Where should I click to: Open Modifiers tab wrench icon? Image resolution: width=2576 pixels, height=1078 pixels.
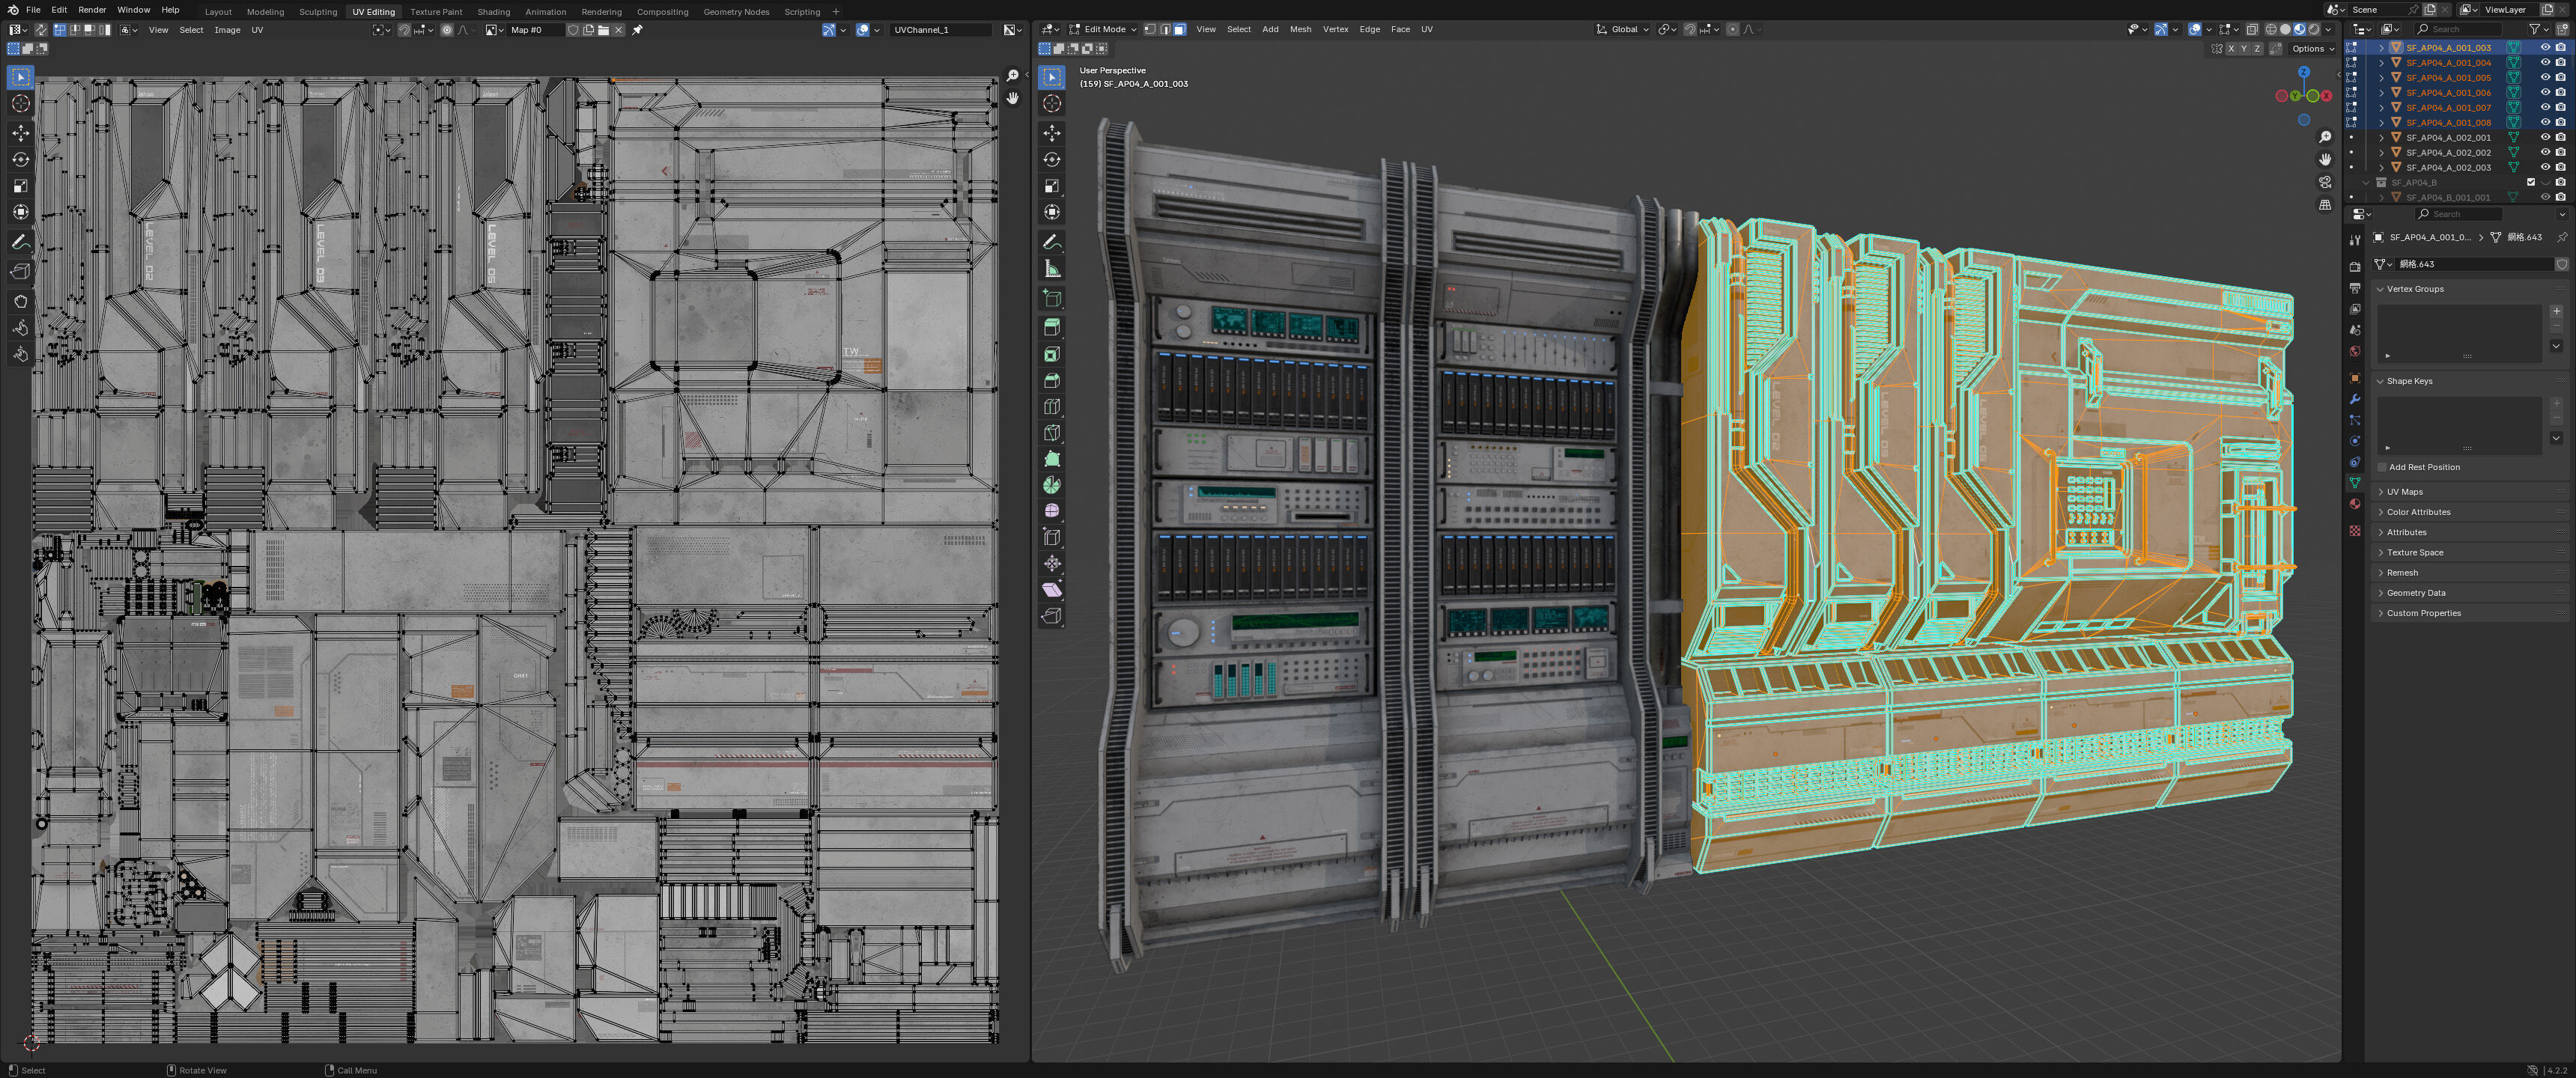point(2355,399)
